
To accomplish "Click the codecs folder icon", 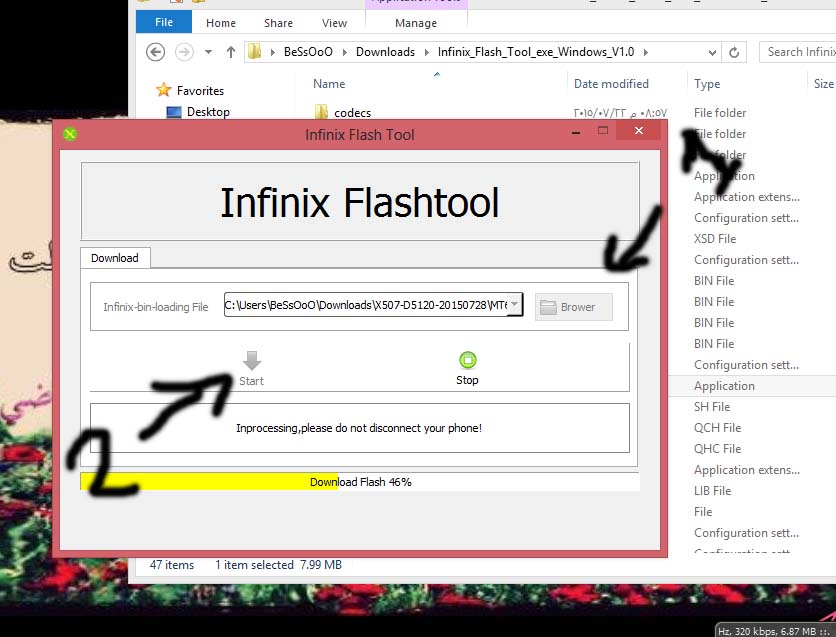I will point(321,112).
